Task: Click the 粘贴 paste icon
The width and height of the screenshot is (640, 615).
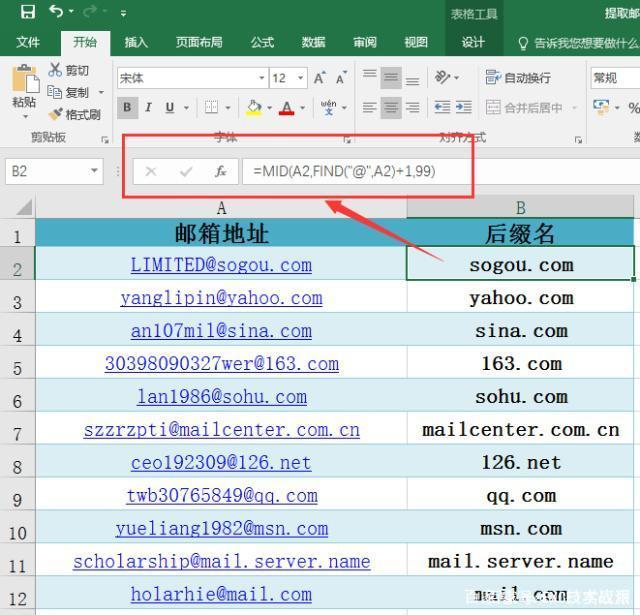Action: pyautogui.click(x=25, y=78)
